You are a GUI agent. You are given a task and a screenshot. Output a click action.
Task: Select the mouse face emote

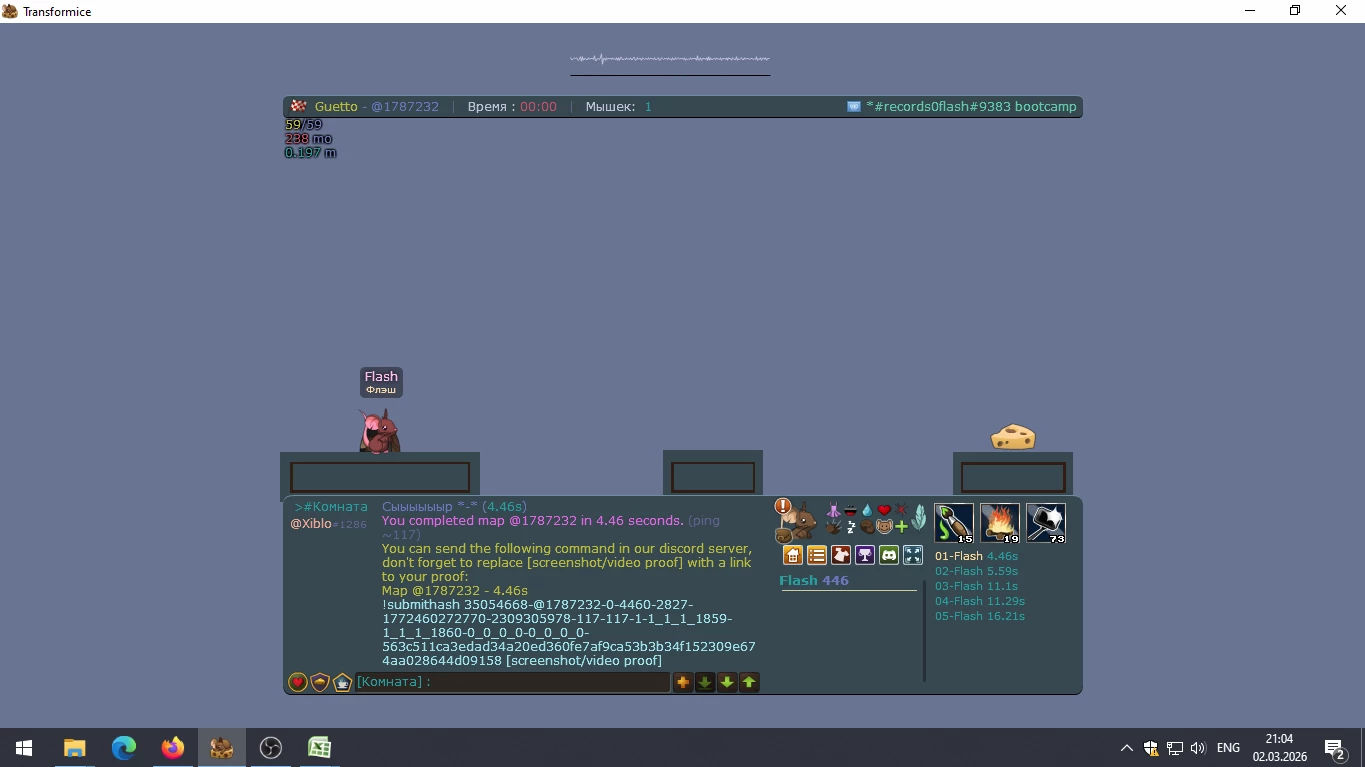[884, 526]
